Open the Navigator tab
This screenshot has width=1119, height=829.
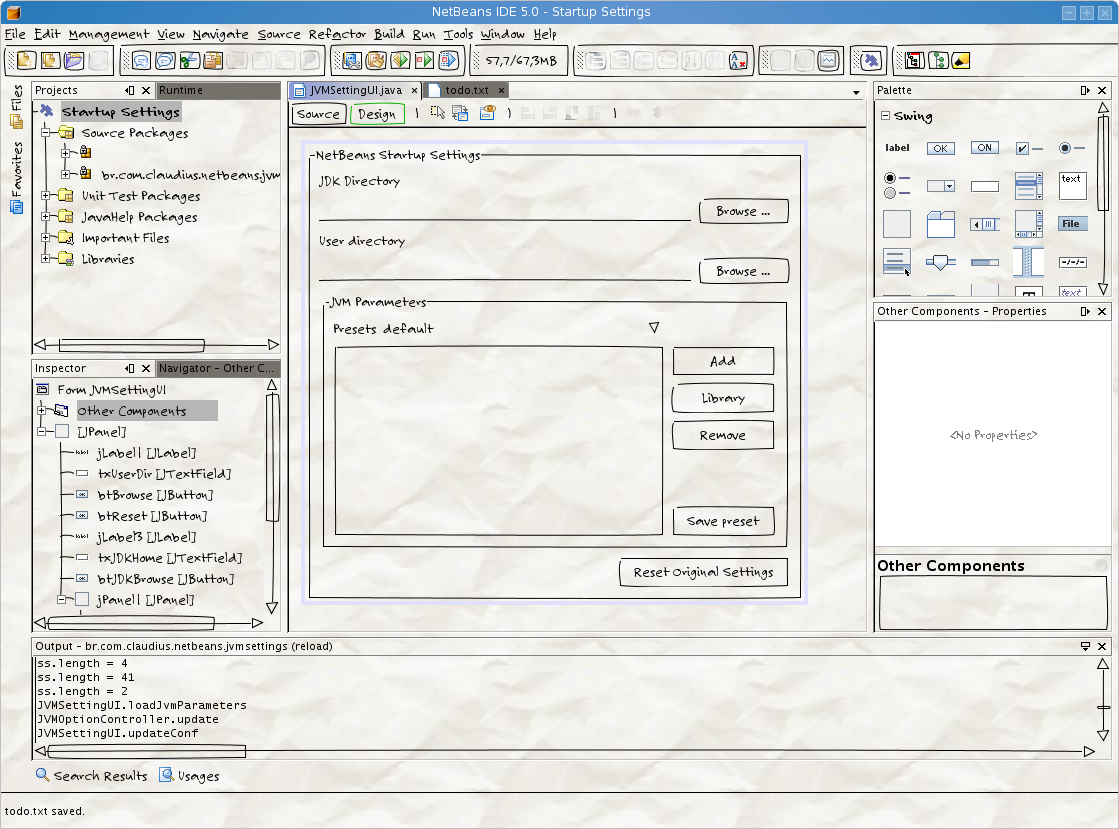pos(218,368)
